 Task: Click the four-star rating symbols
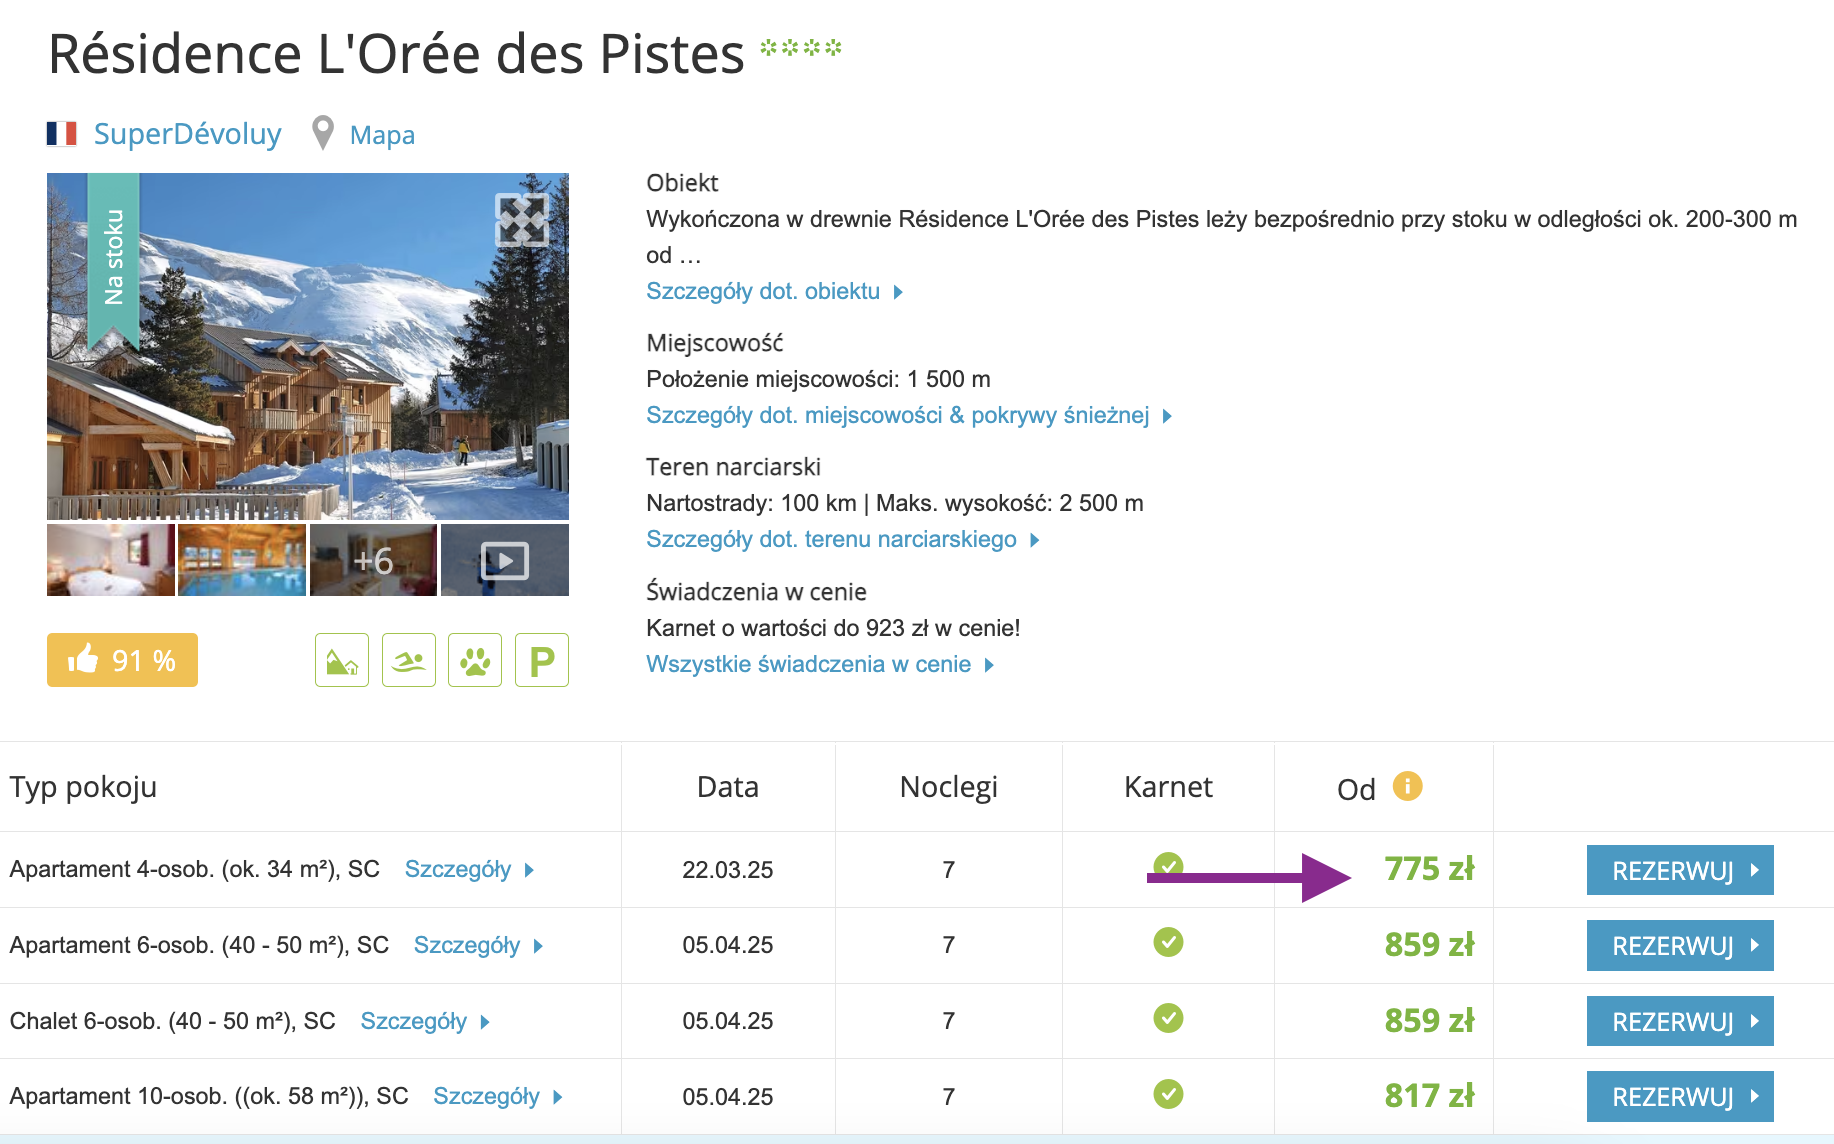801,47
